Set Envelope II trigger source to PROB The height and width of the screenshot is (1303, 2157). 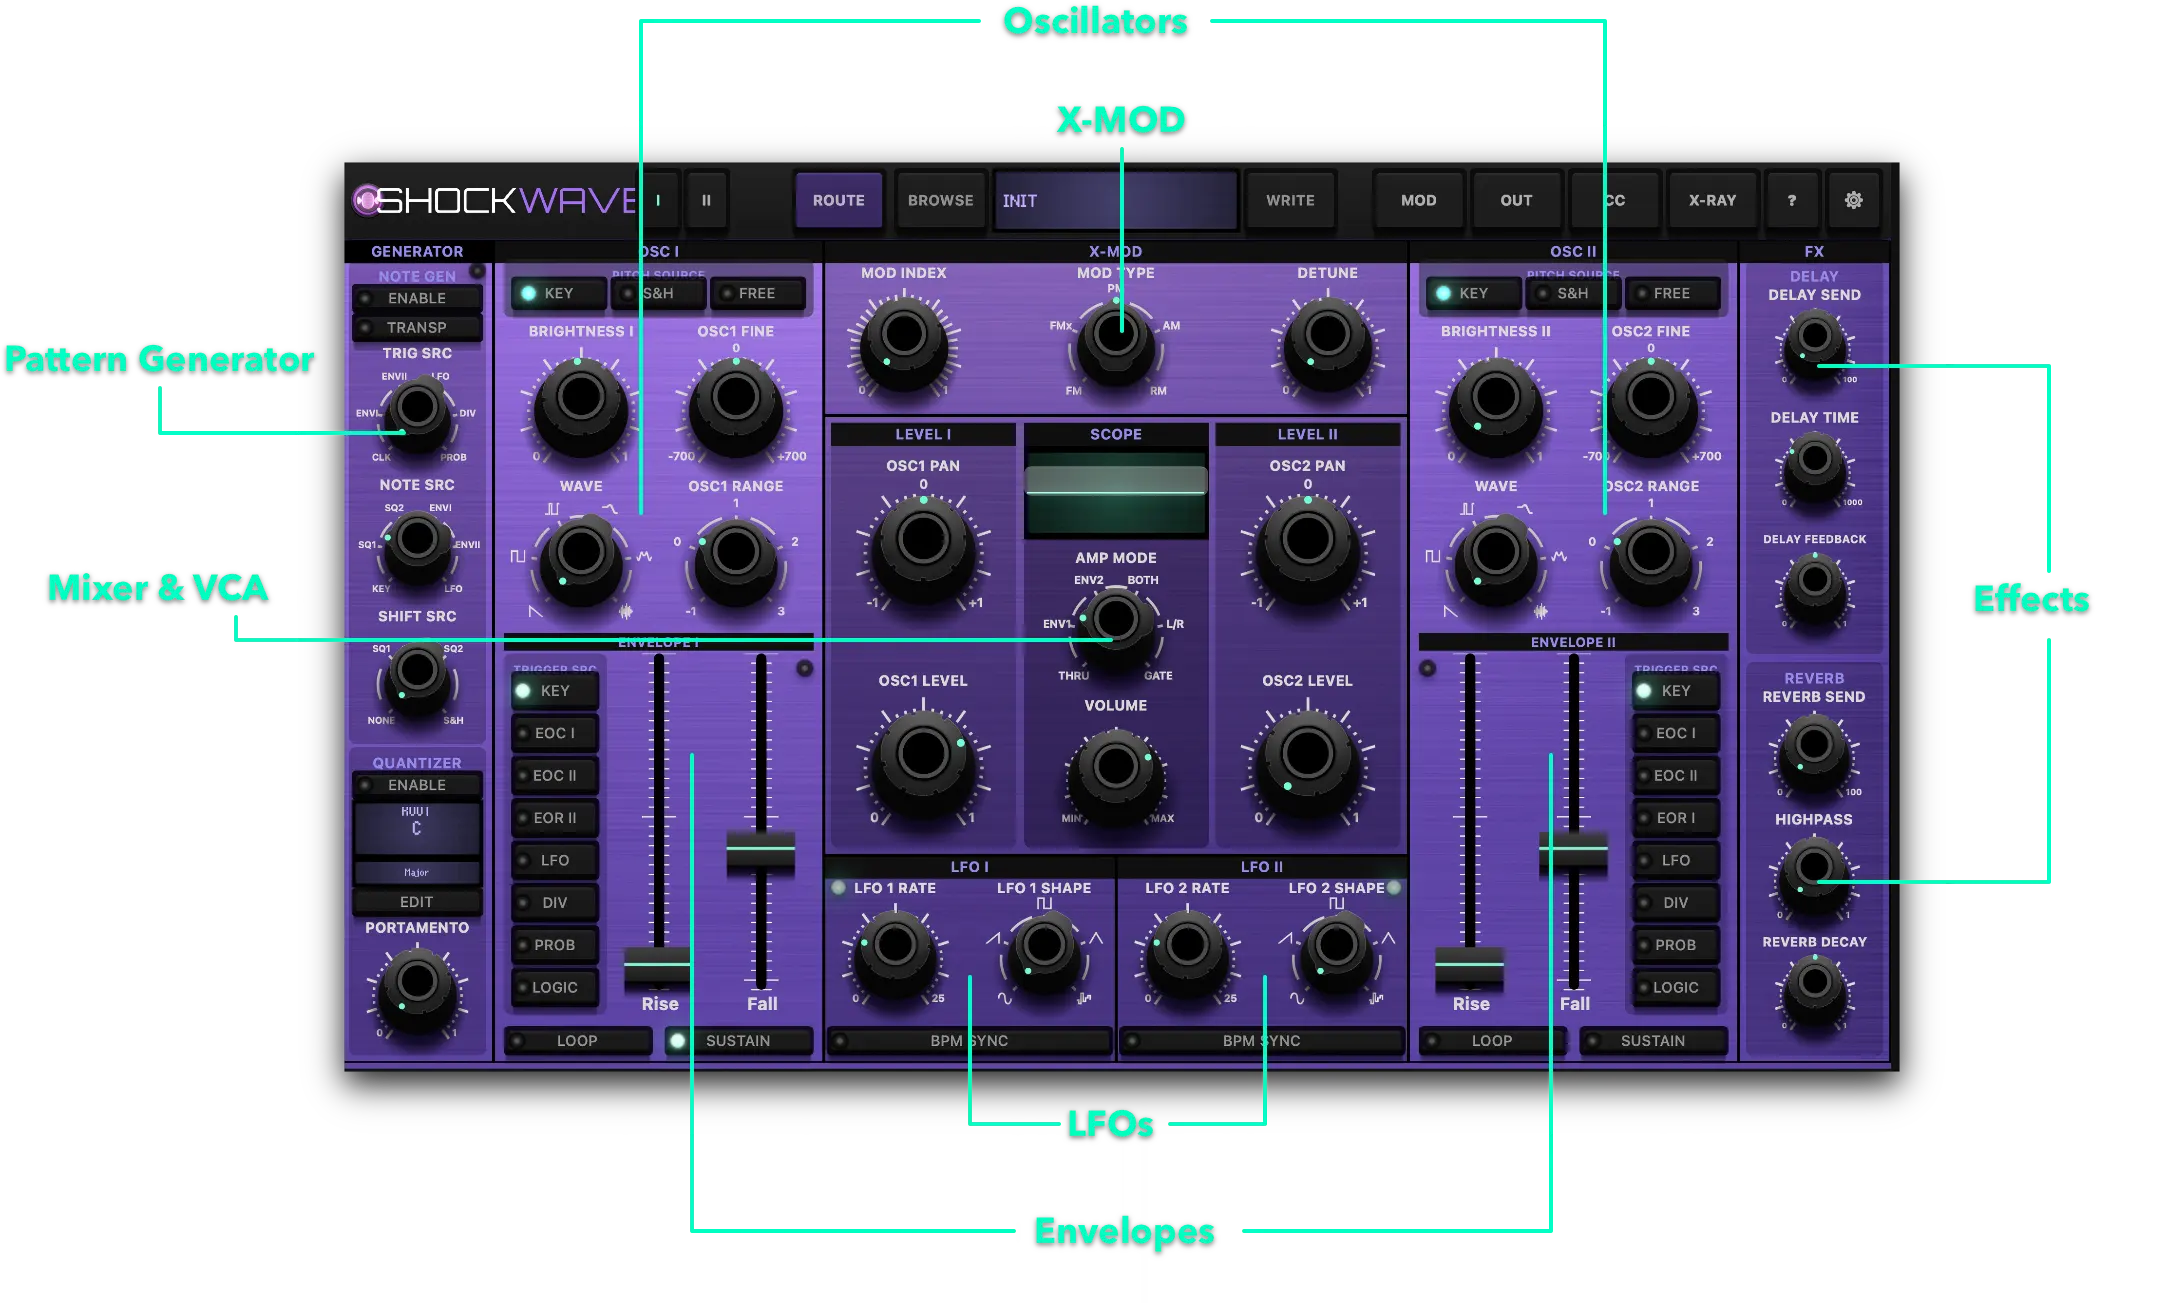[1676, 945]
